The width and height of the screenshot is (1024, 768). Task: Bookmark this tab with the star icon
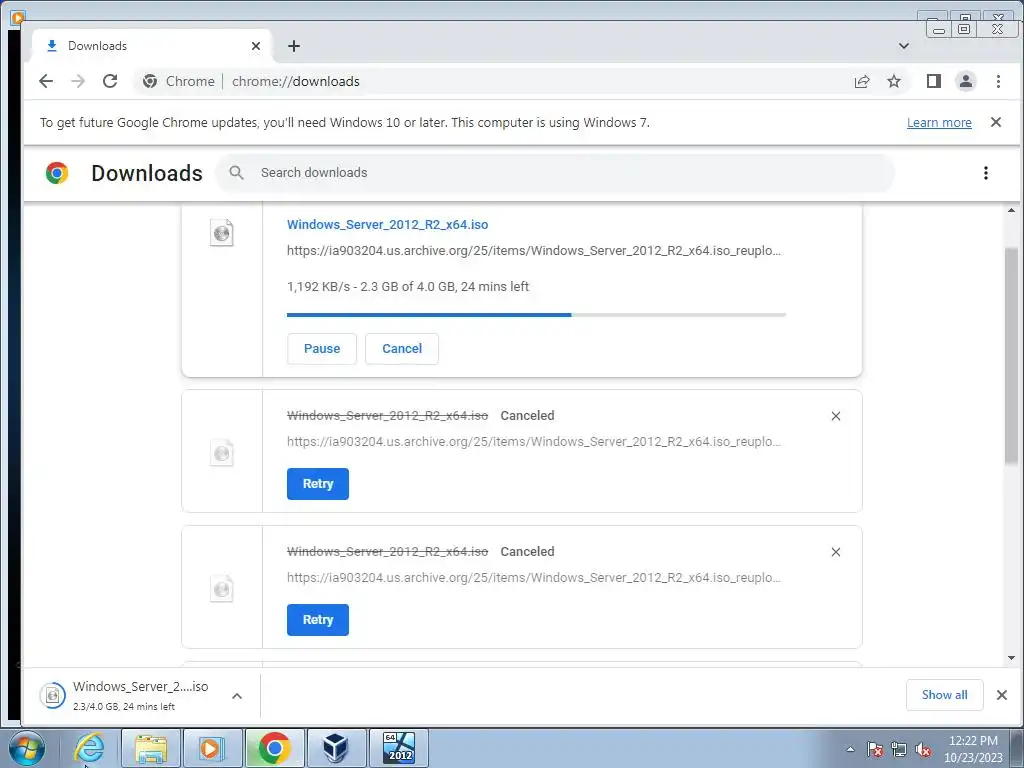(894, 81)
